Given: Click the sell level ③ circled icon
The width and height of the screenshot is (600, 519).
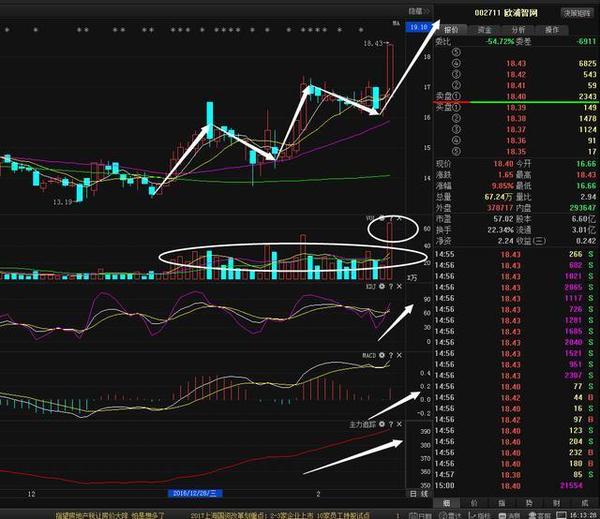Looking at the screenshot, I should tap(456, 74).
